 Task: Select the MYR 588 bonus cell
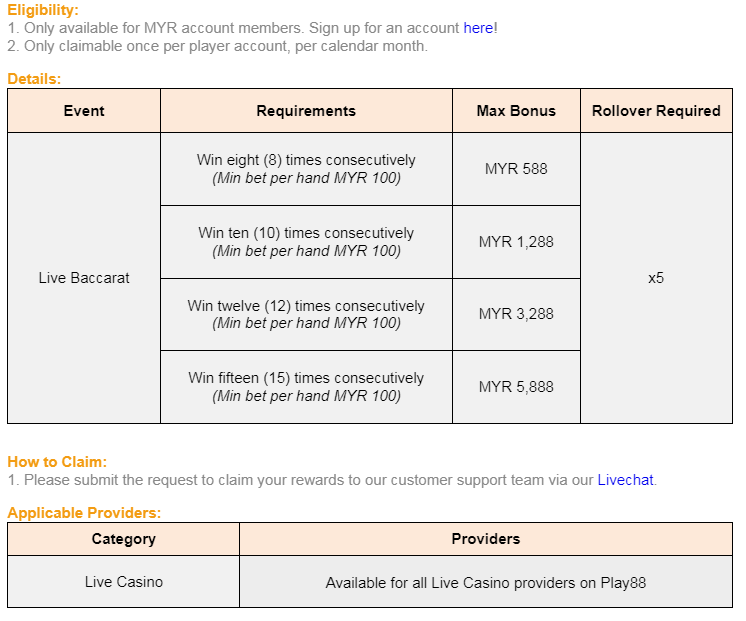click(516, 169)
